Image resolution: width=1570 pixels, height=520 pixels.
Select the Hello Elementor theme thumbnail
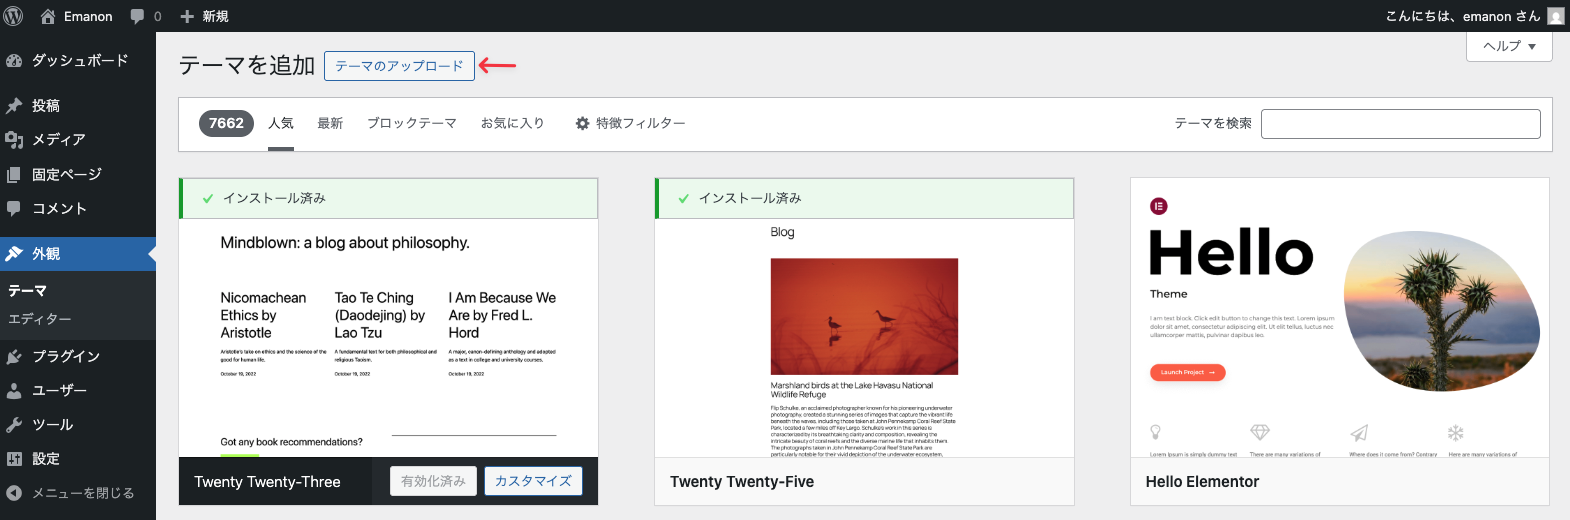click(x=1339, y=320)
